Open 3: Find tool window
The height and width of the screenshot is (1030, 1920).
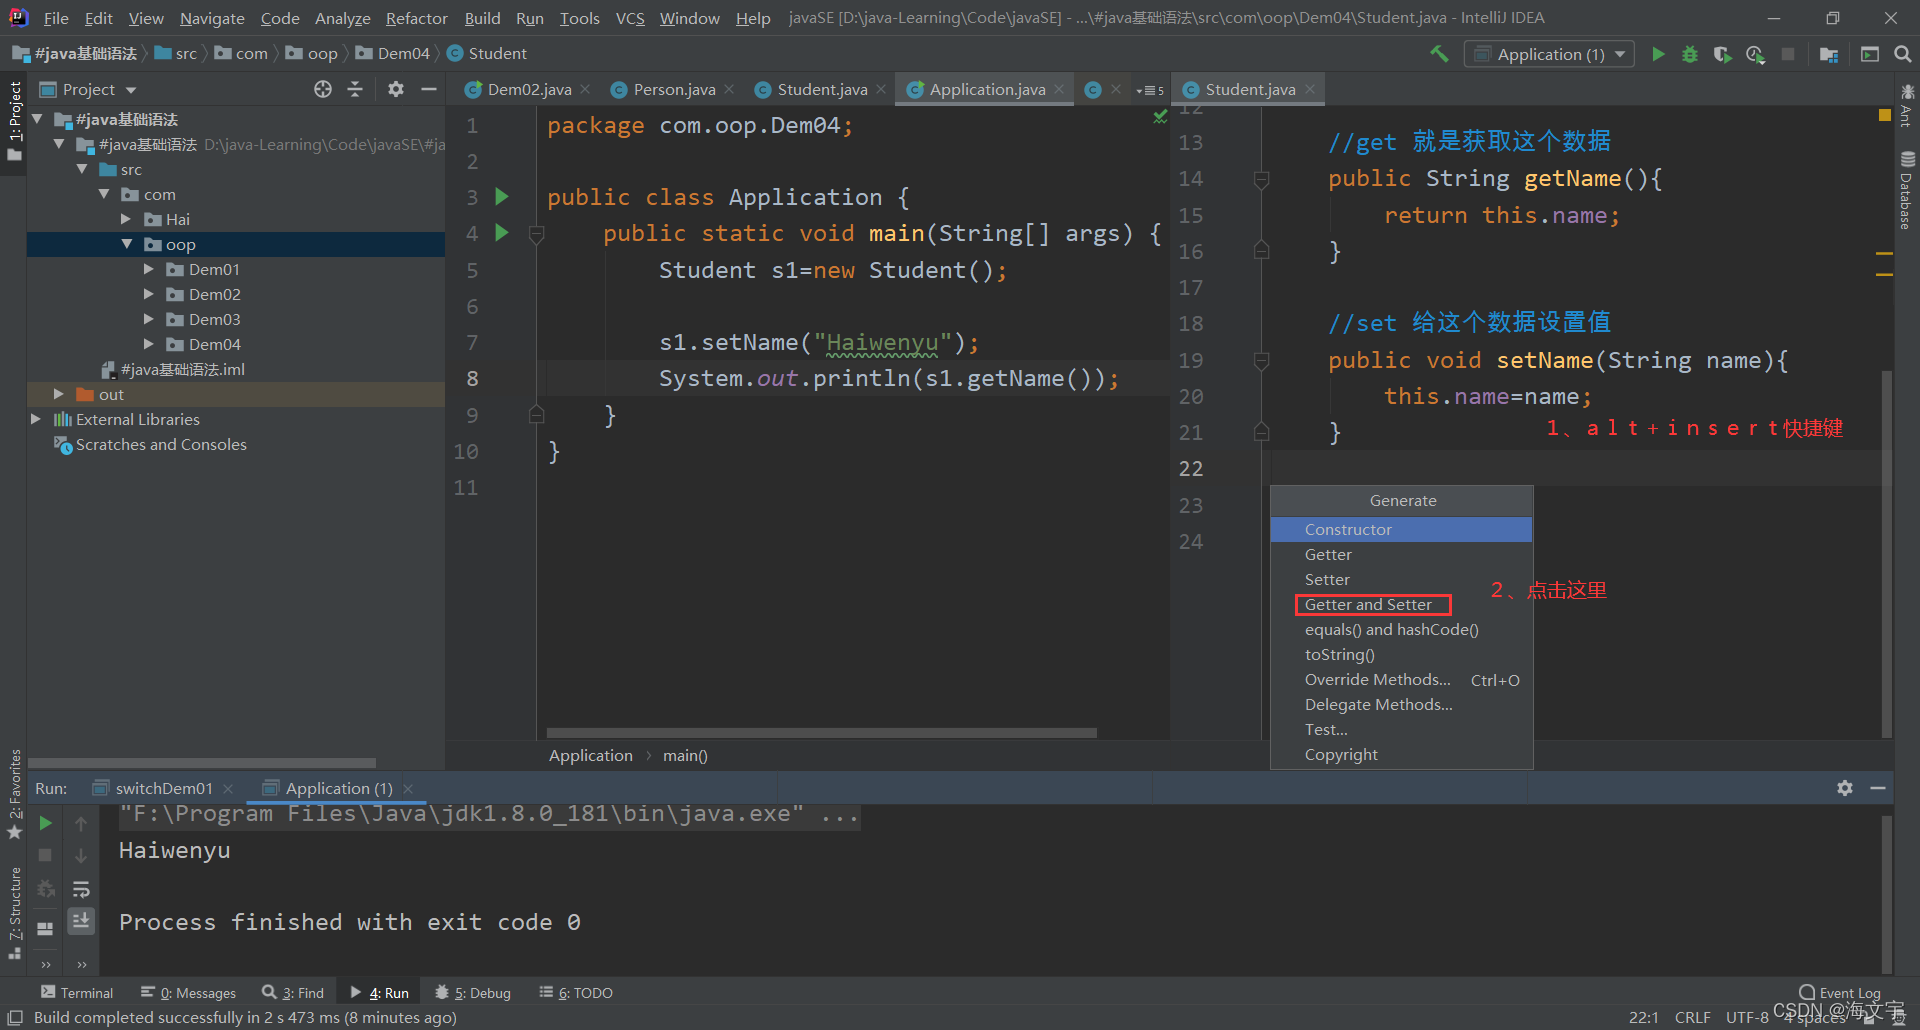tap(293, 993)
